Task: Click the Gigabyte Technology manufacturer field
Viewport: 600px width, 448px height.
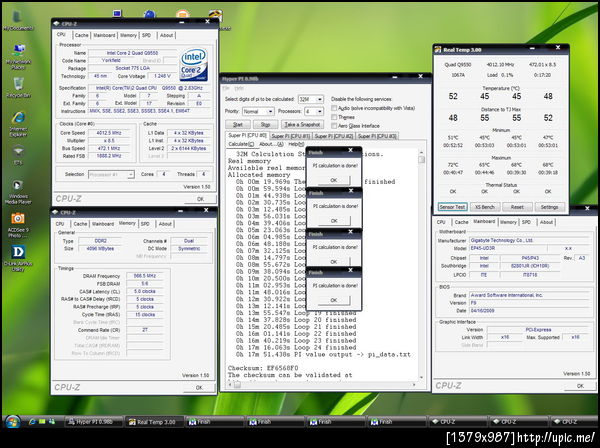Action: [529, 240]
